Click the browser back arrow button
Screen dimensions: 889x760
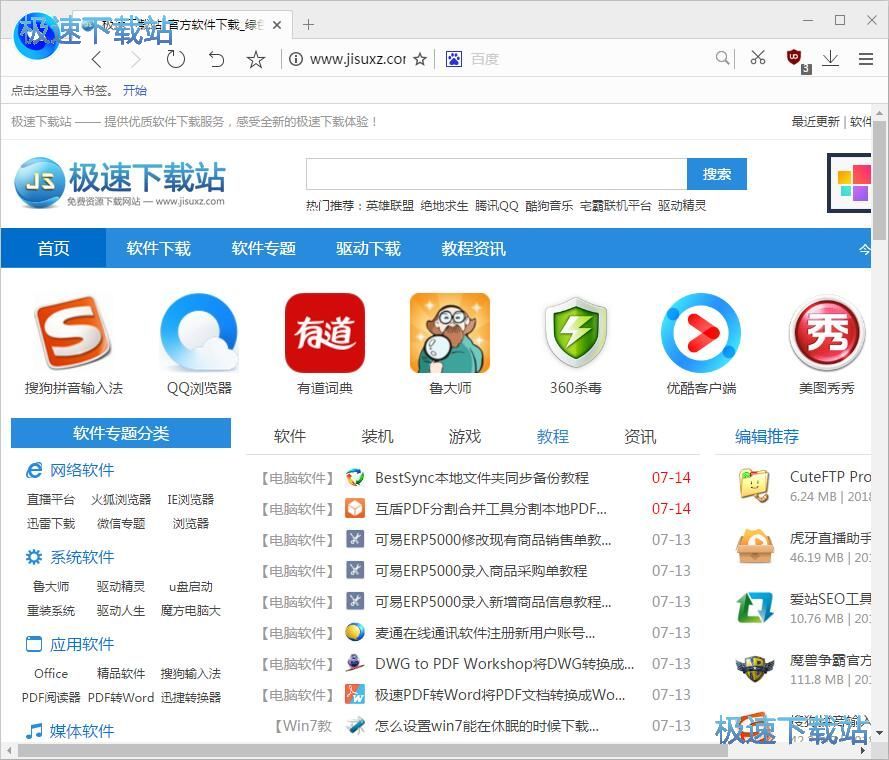[97, 59]
